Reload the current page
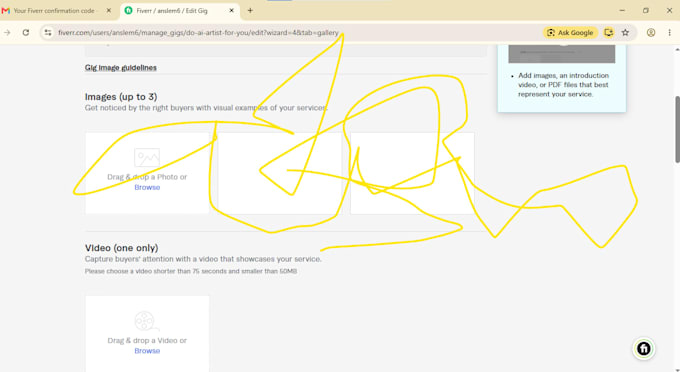This screenshot has width=680, height=372. coord(26,33)
